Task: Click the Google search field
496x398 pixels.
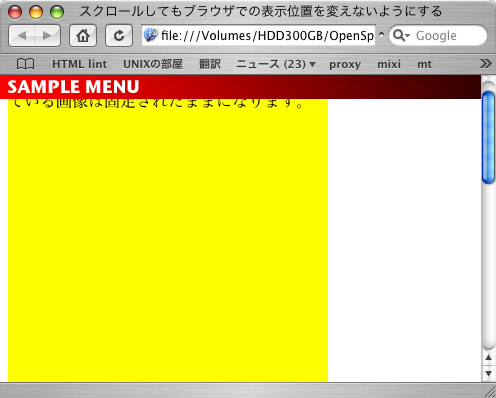Action: point(438,35)
